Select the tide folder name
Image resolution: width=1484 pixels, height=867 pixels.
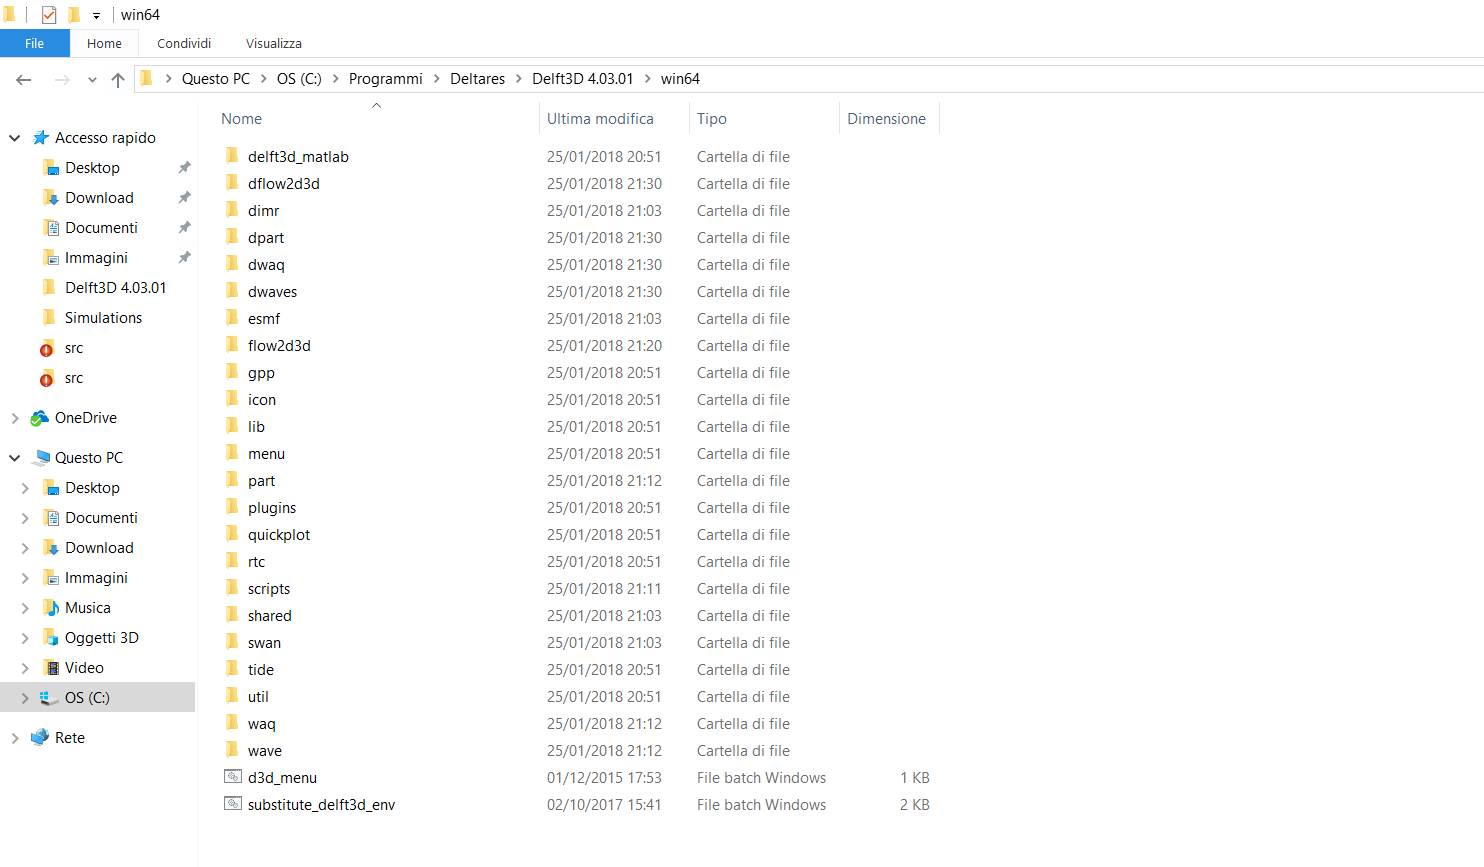[x=261, y=670]
